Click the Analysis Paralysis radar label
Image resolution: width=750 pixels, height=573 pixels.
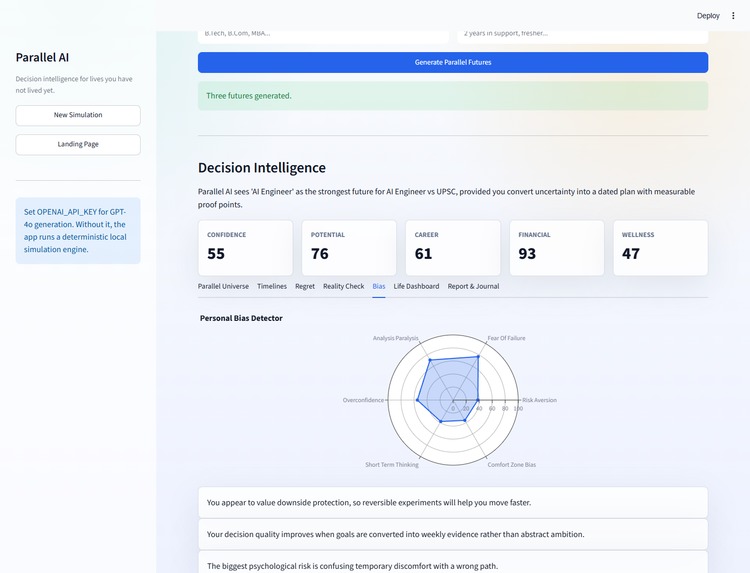coord(396,338)
